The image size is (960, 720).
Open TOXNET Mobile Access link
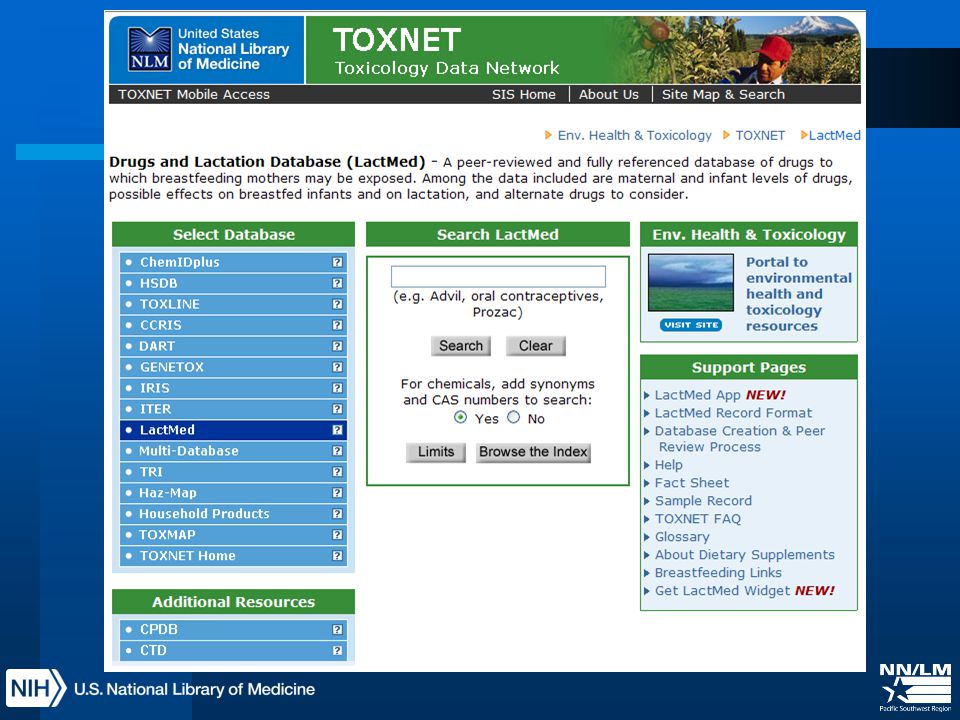click(x=193, y=94)
